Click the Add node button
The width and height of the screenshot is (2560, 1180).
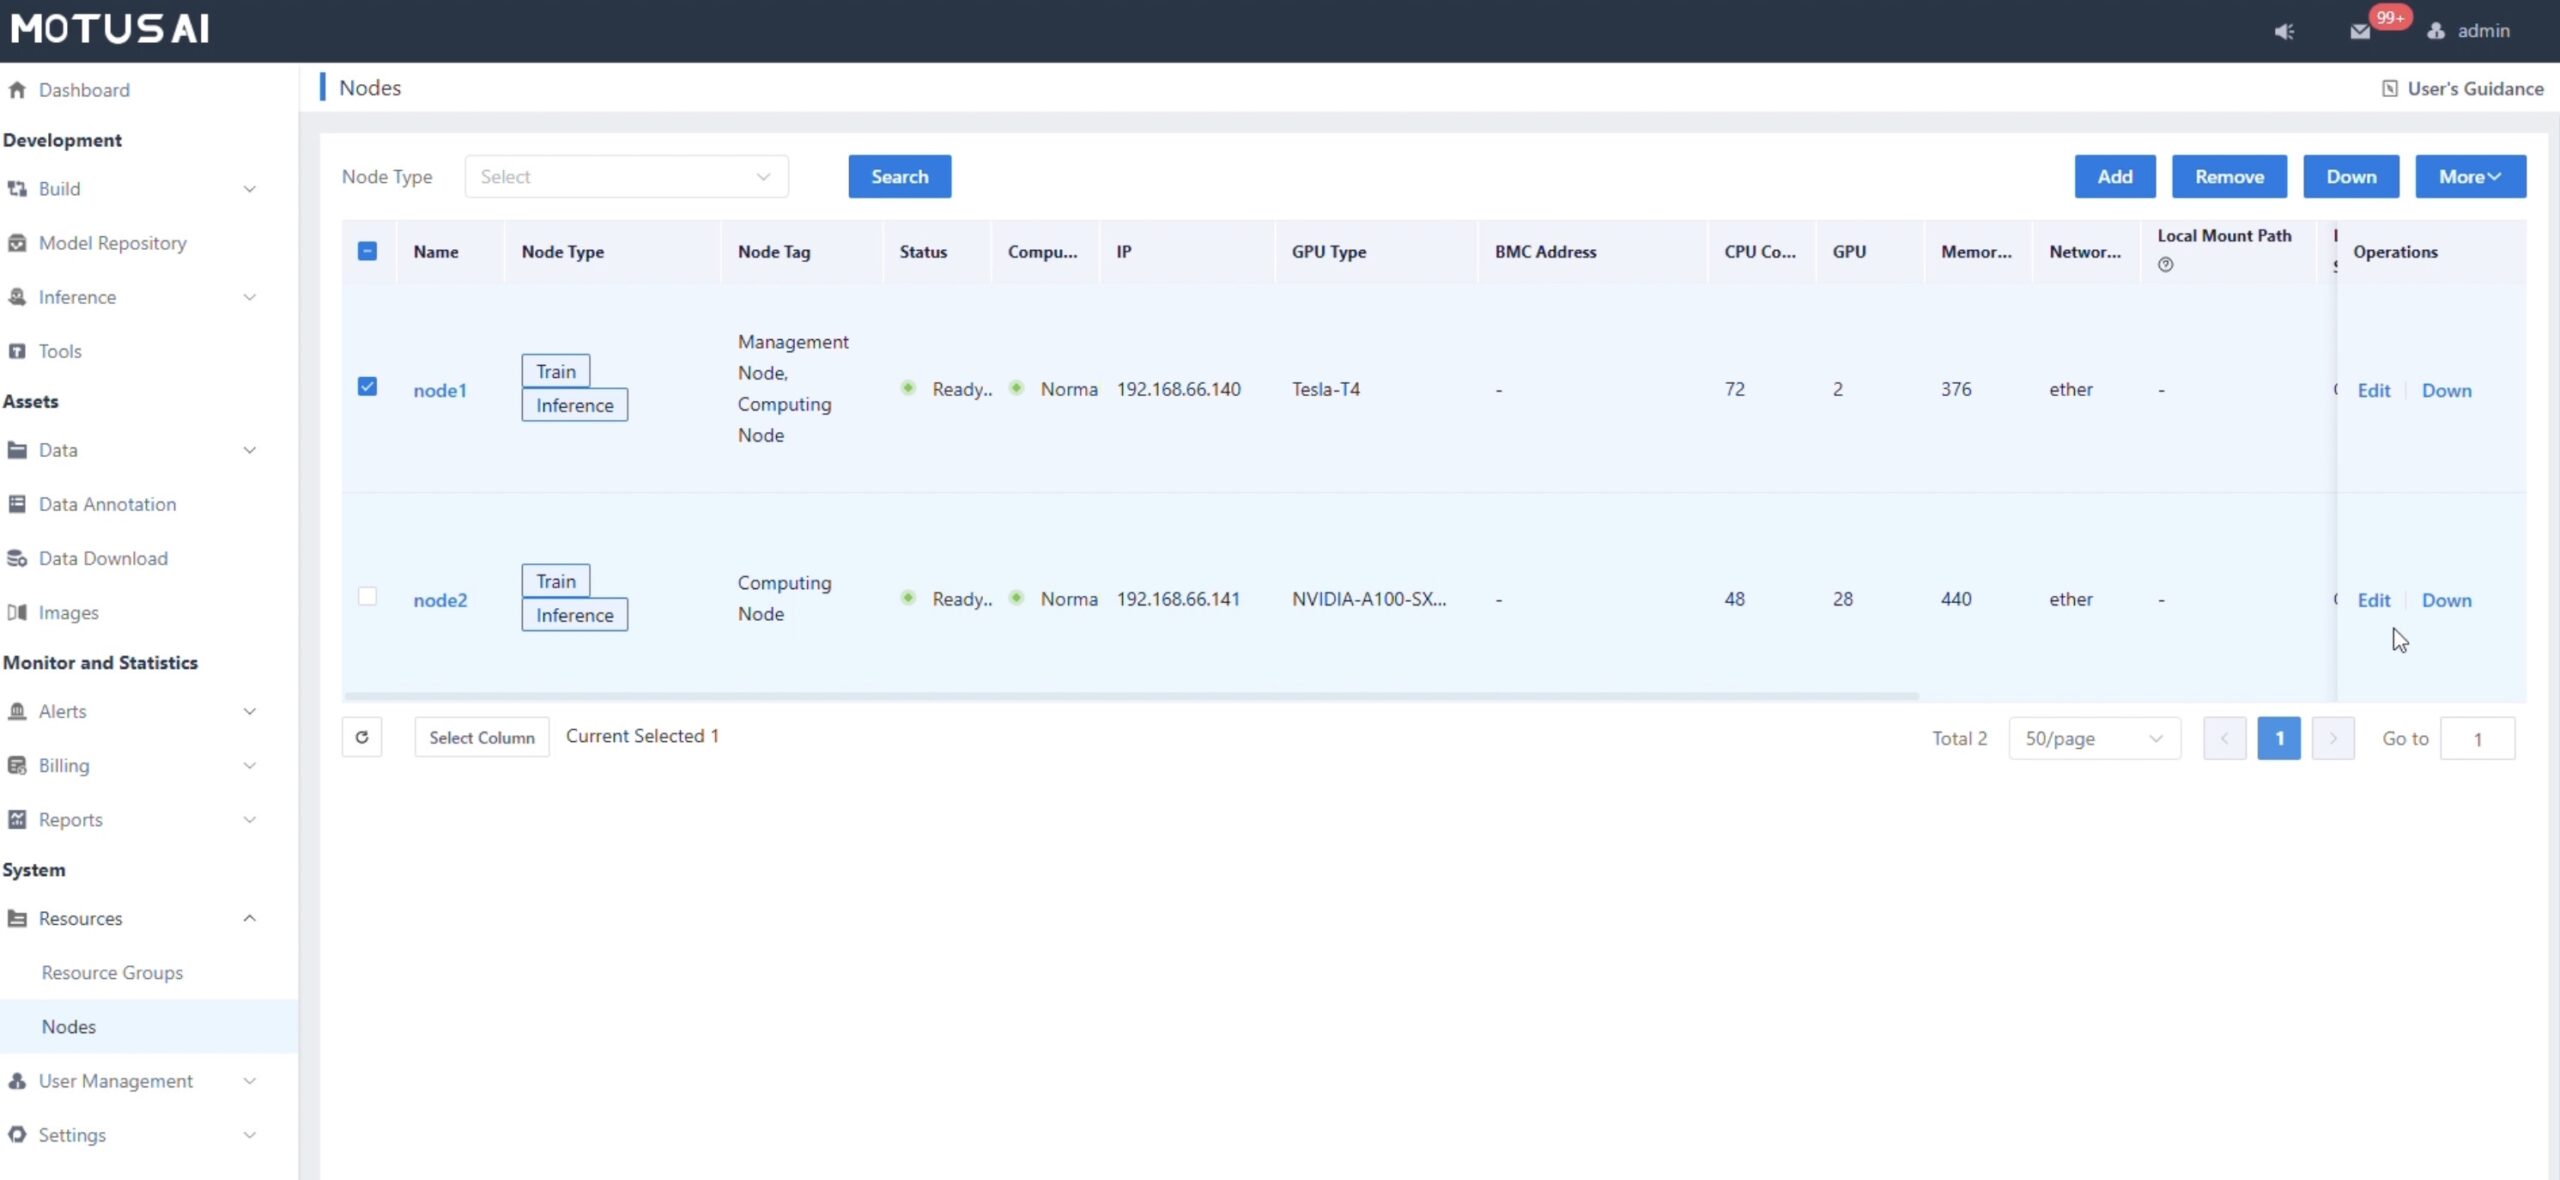[x=2114, y=177]
